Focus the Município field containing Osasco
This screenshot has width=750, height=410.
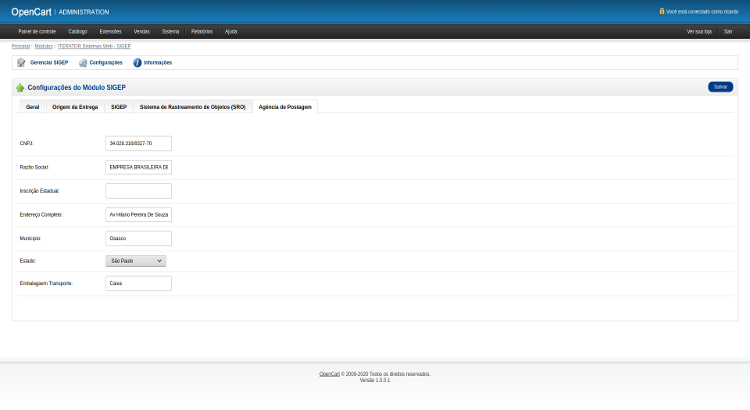pos(139,238)
